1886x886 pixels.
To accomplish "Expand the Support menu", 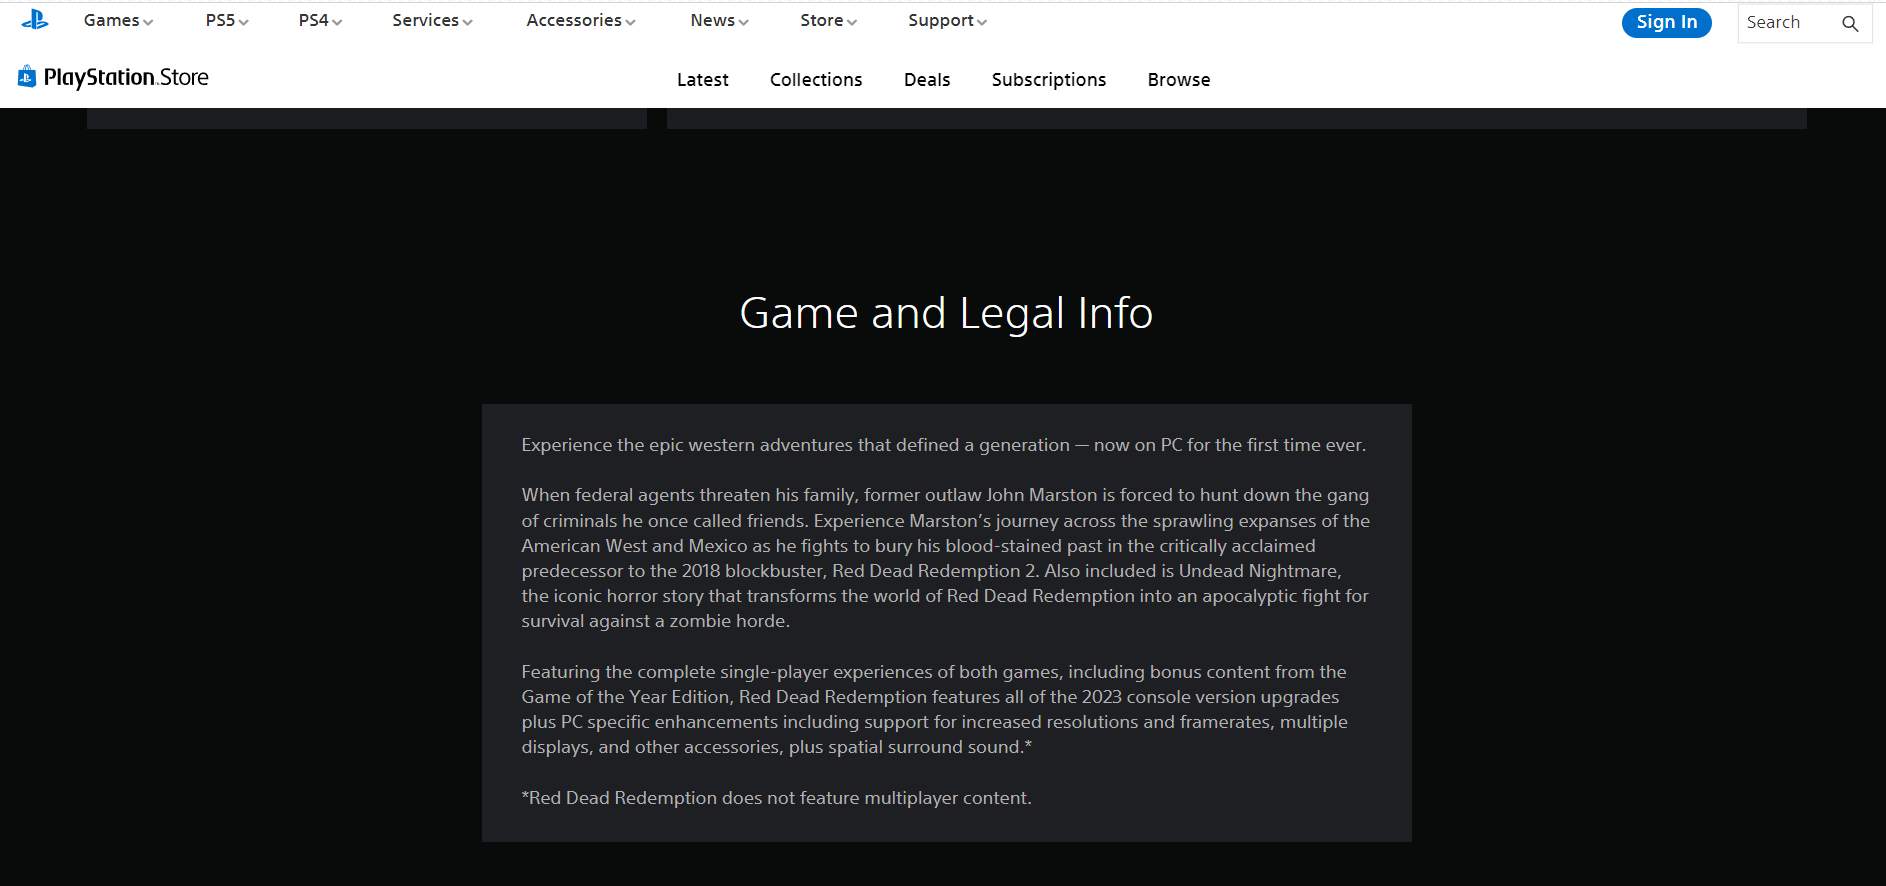I will [x=947, y=21].
